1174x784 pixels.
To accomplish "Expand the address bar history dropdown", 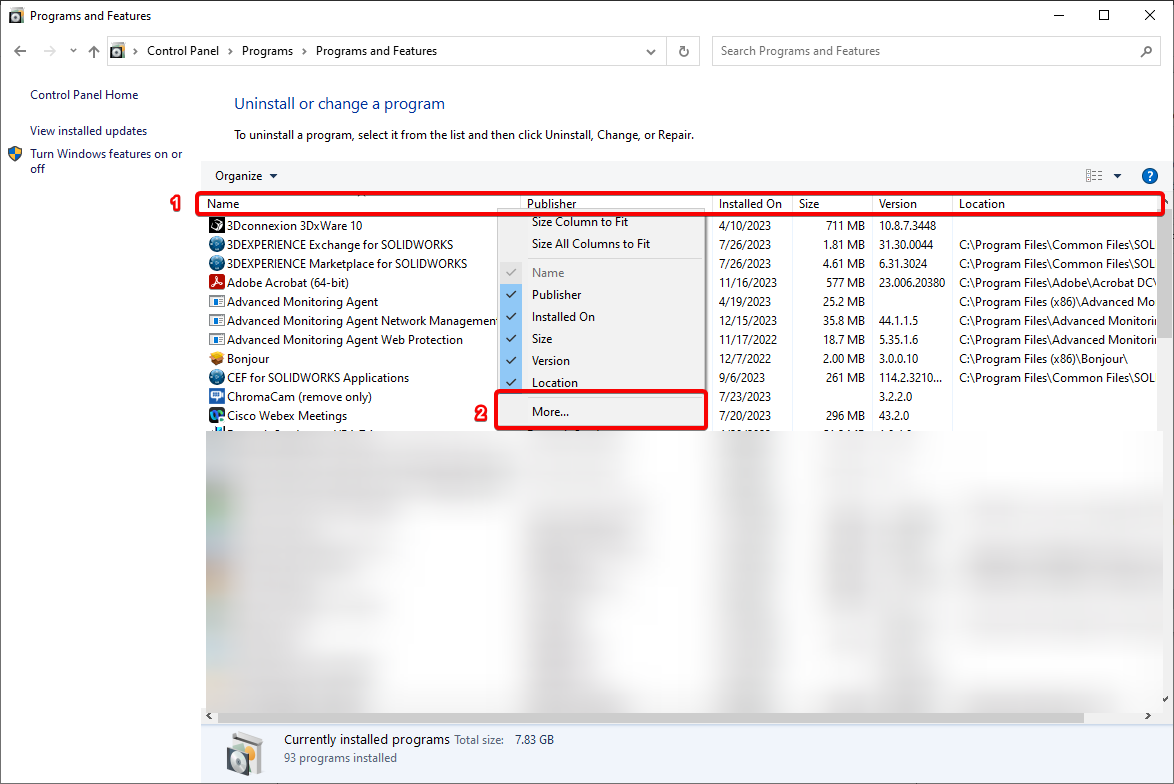I will 651,51.
